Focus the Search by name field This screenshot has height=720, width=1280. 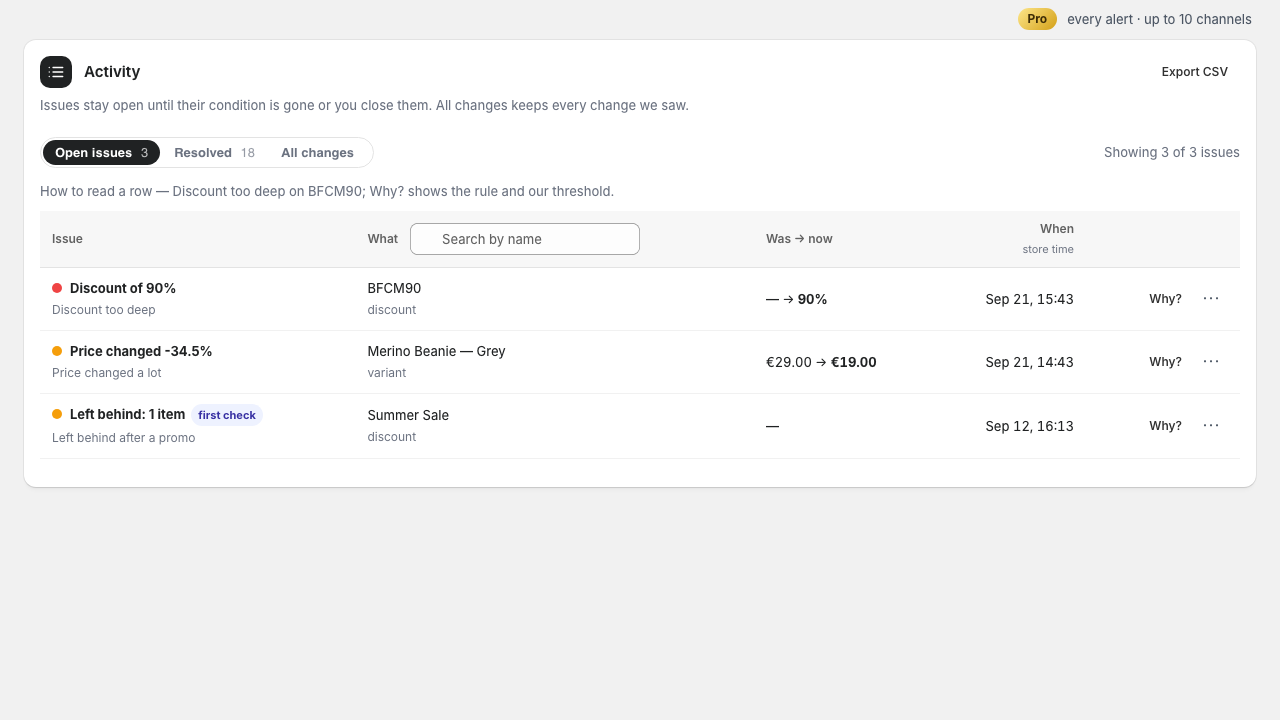tap(525, 239)
